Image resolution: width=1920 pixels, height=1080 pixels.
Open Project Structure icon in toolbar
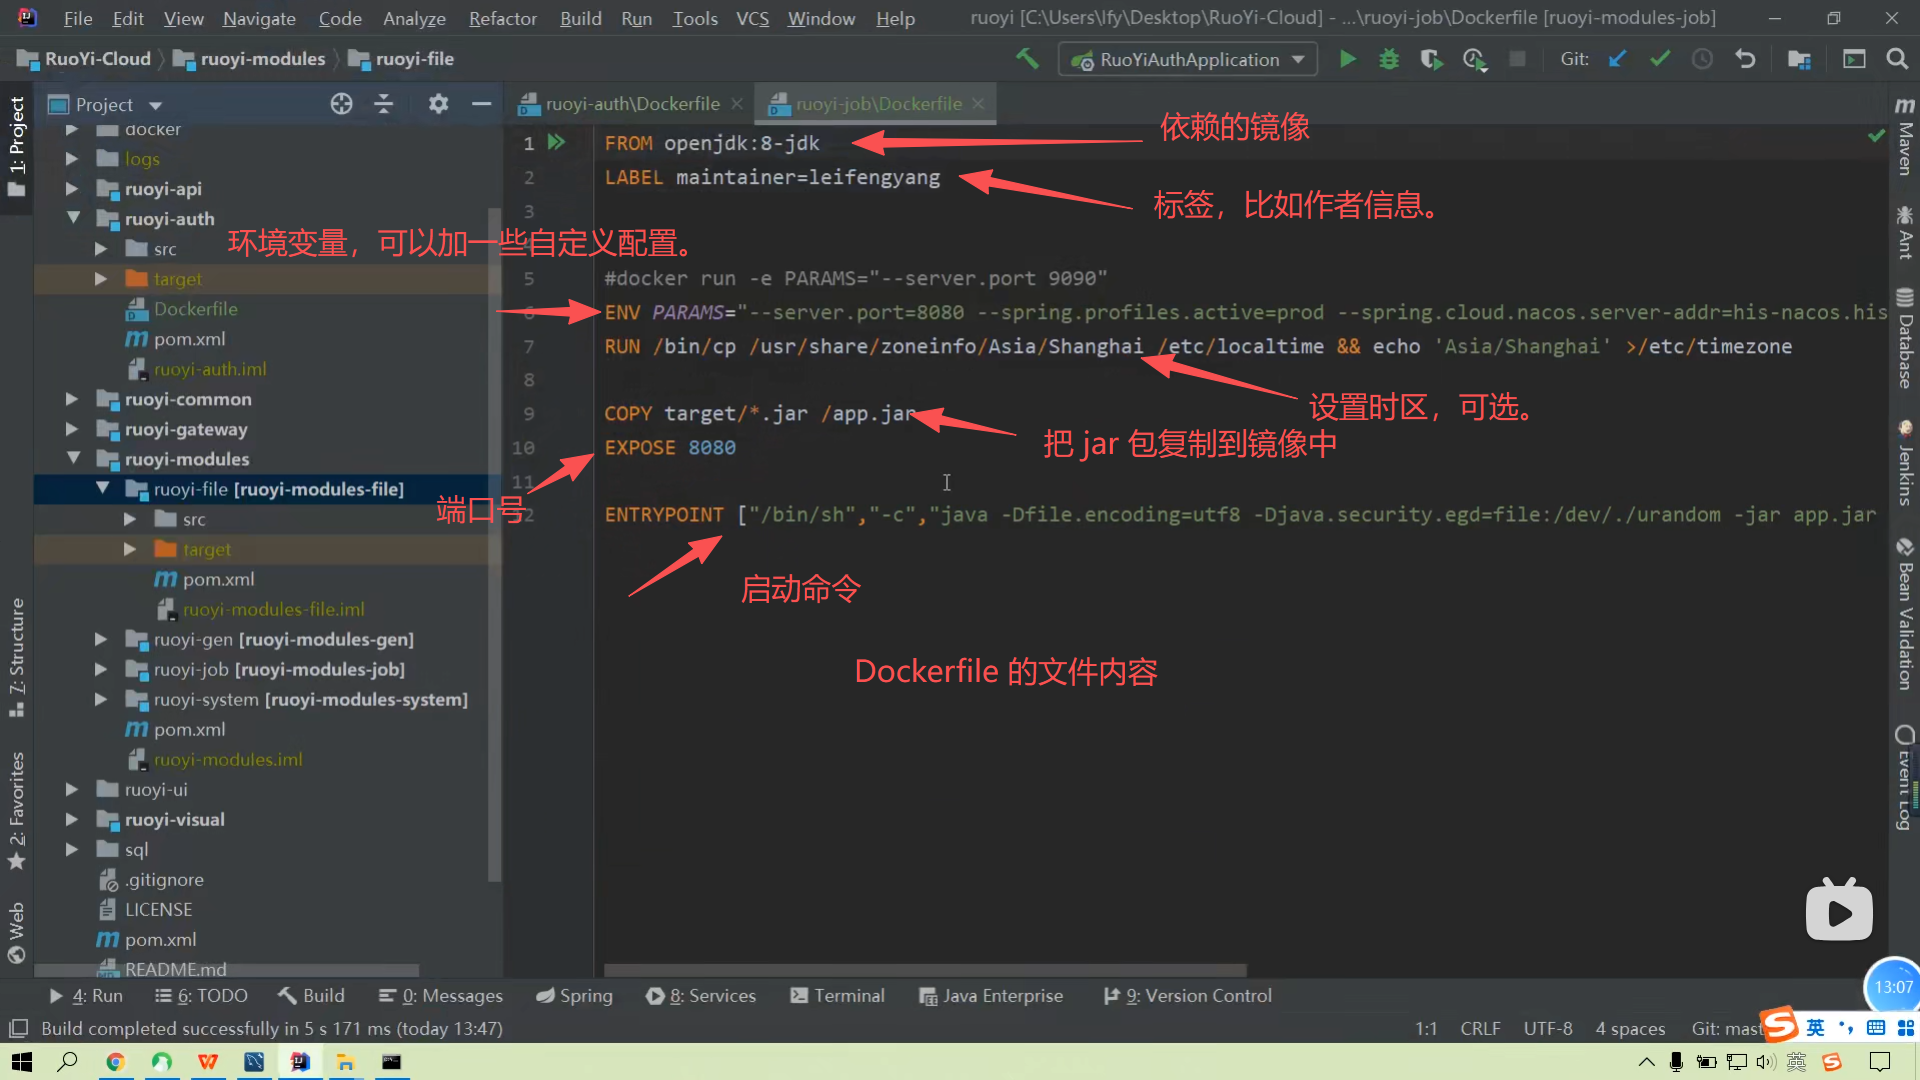click(1799, 59)
